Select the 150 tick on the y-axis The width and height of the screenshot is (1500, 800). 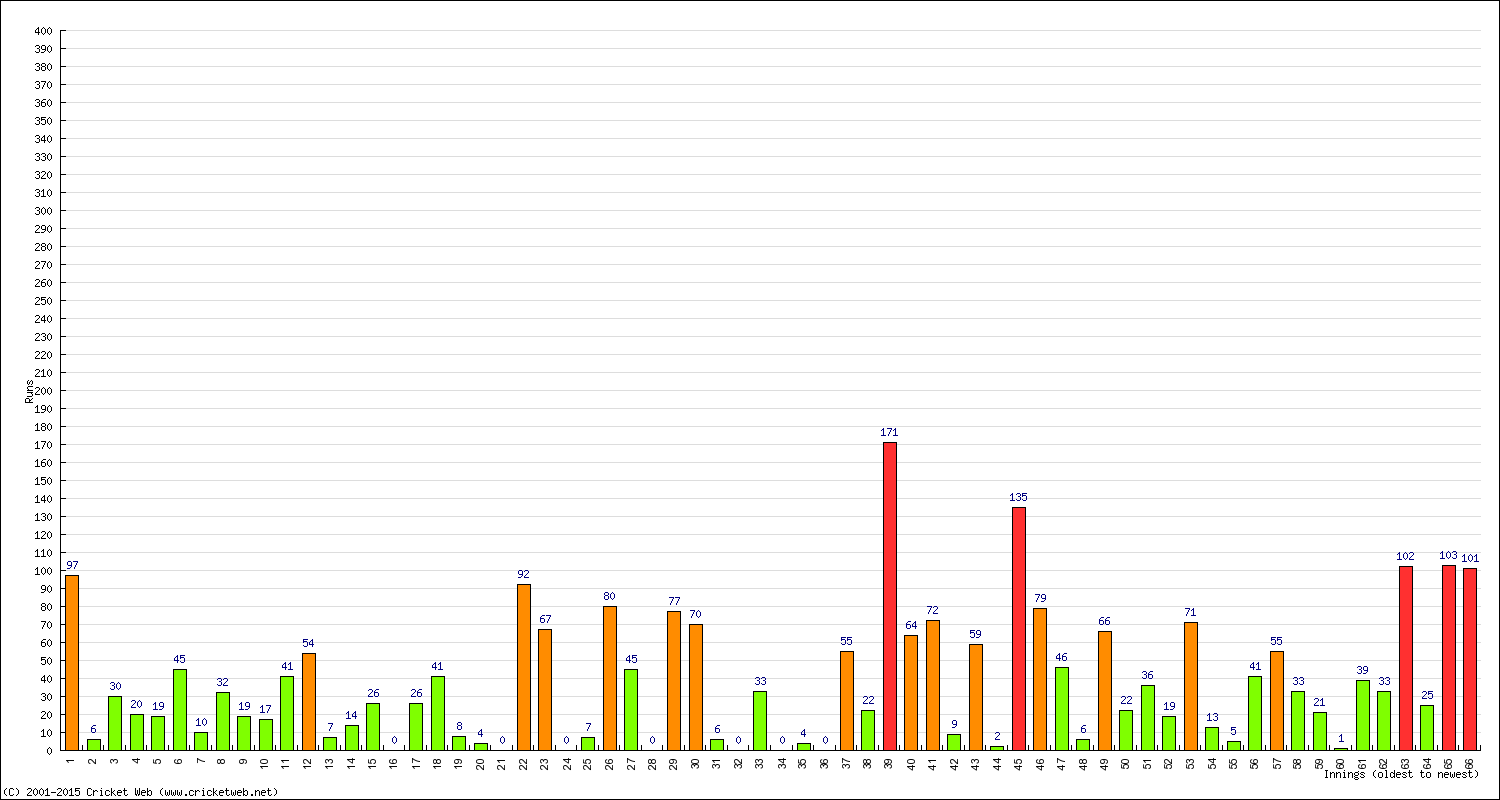pos(42,481)
